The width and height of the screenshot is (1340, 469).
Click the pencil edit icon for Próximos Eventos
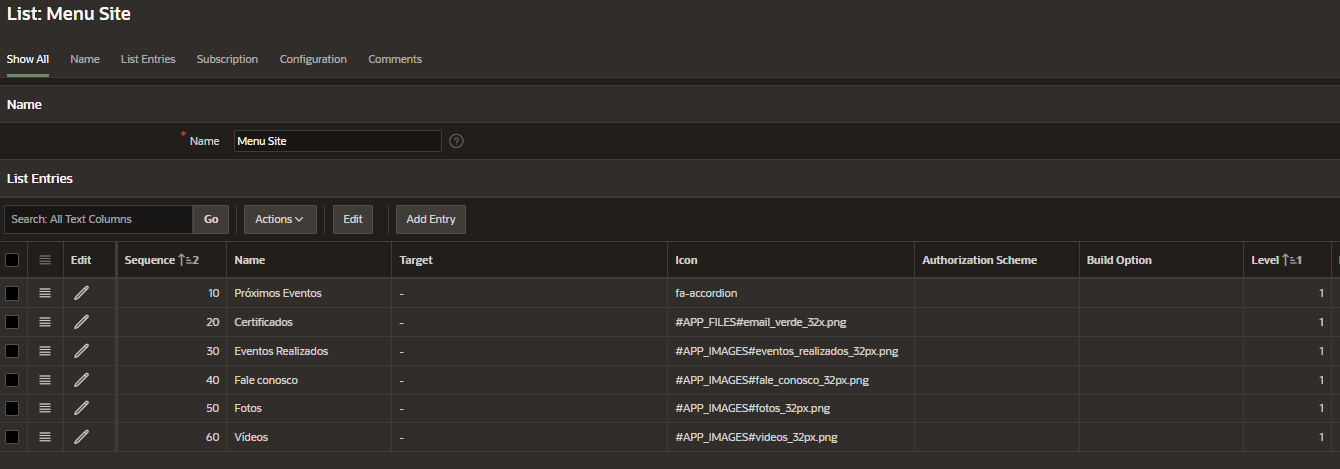(81, 293)
